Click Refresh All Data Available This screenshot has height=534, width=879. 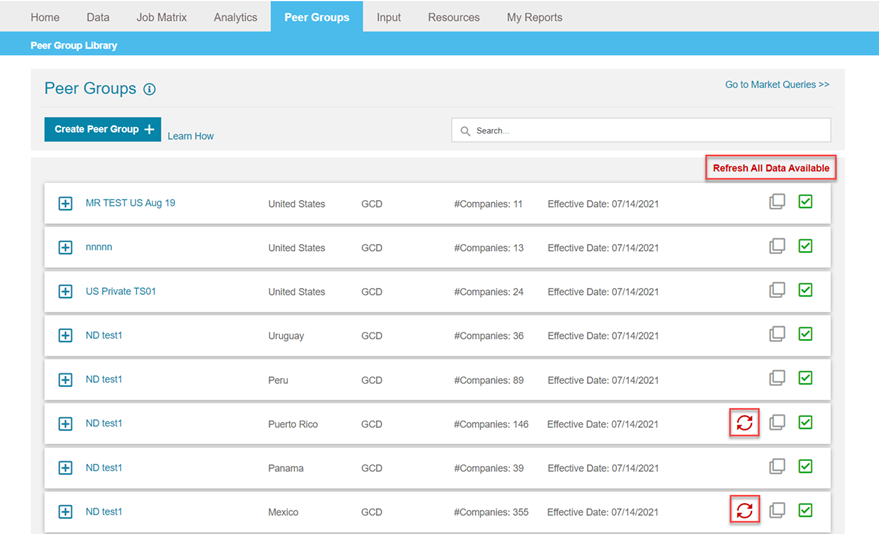pyautogui.click(x=771, y=168)
